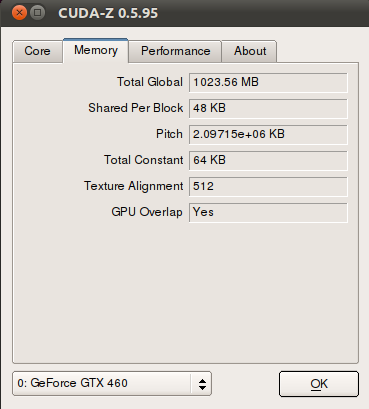Viewport: 369px width, 409px height.
Task: Click the Pitch value field
Action: point(268,134)
